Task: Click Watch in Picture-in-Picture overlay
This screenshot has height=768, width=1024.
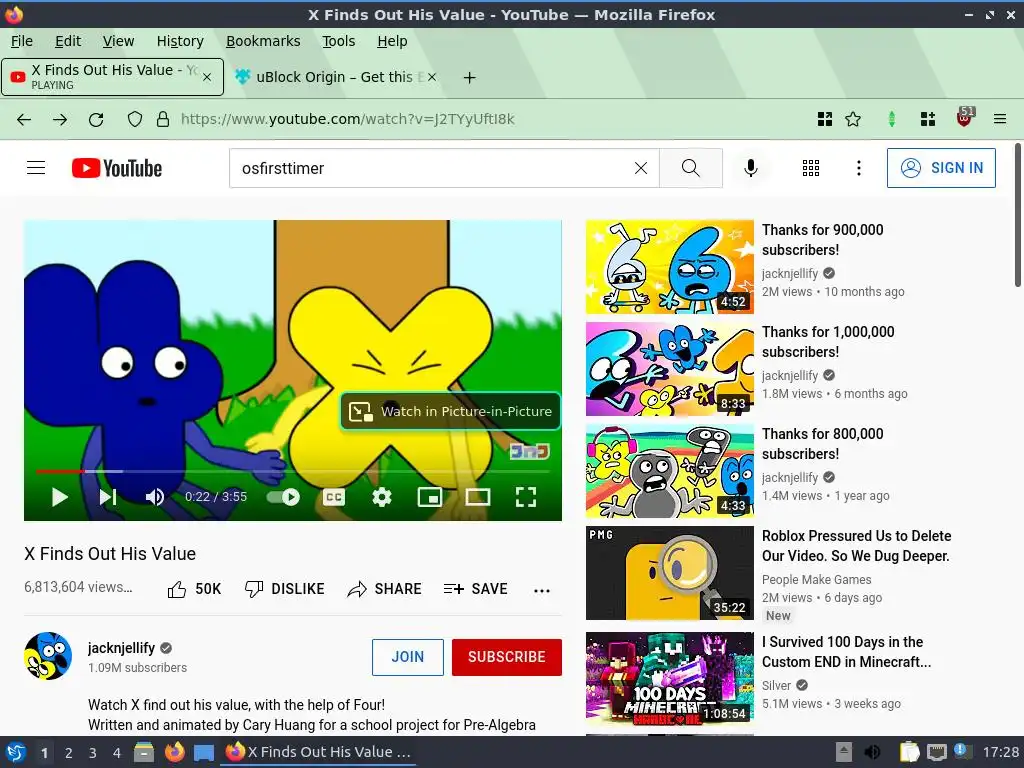Action: [450, 411]
